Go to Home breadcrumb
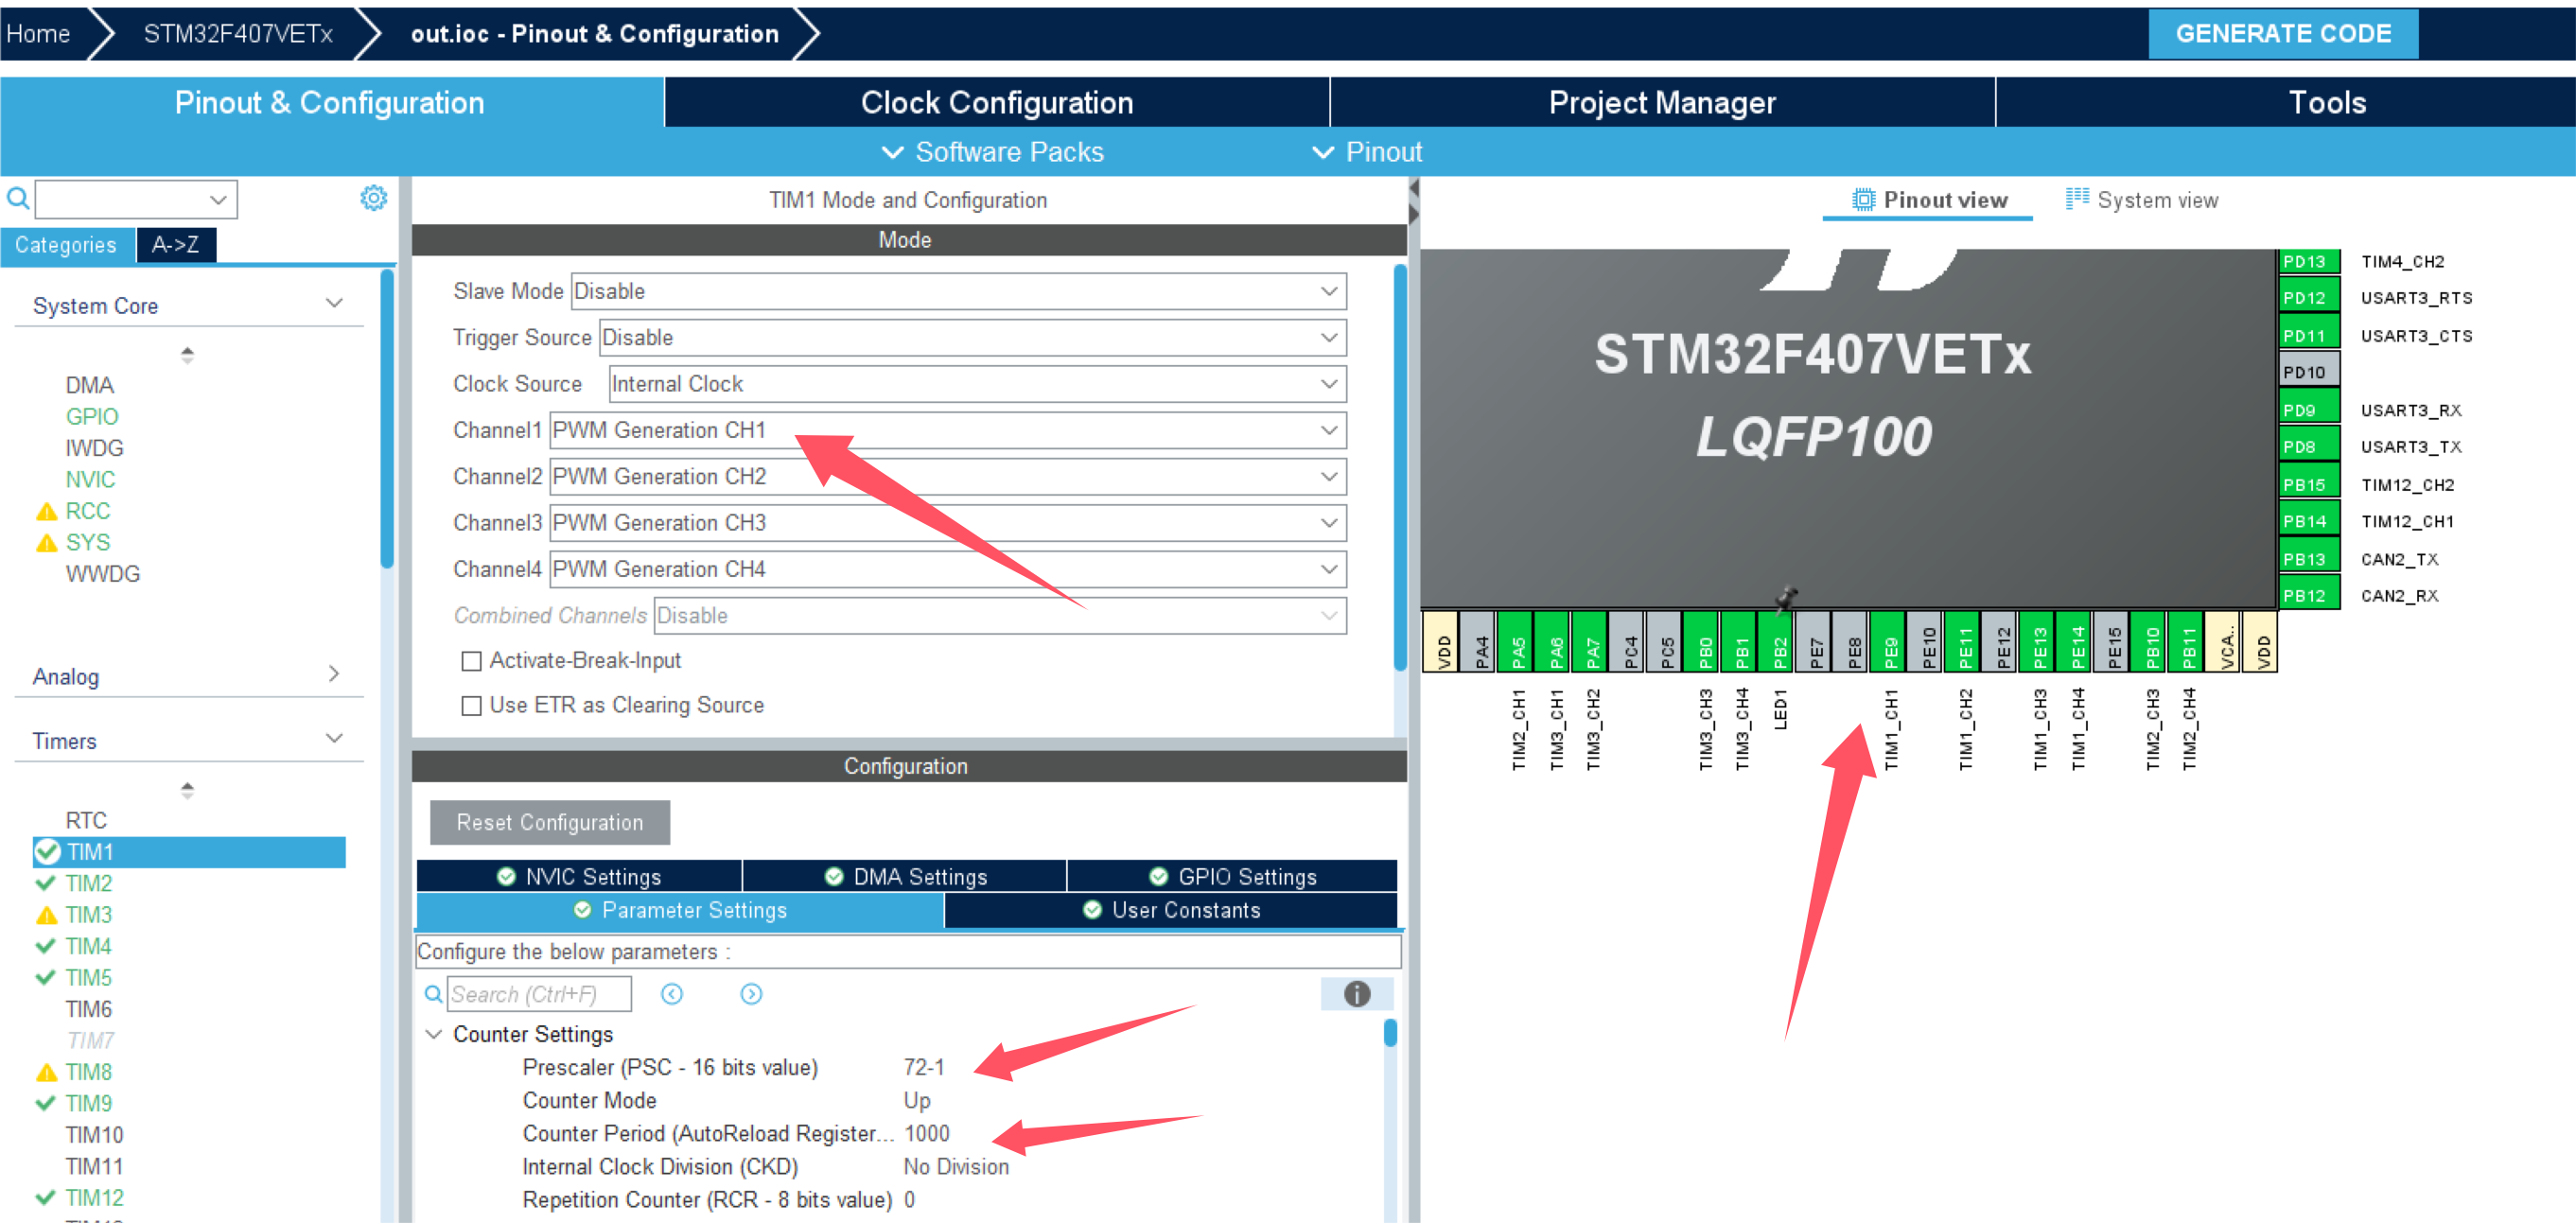This screenshot has height=1223, width=2576. coord(38,34)
